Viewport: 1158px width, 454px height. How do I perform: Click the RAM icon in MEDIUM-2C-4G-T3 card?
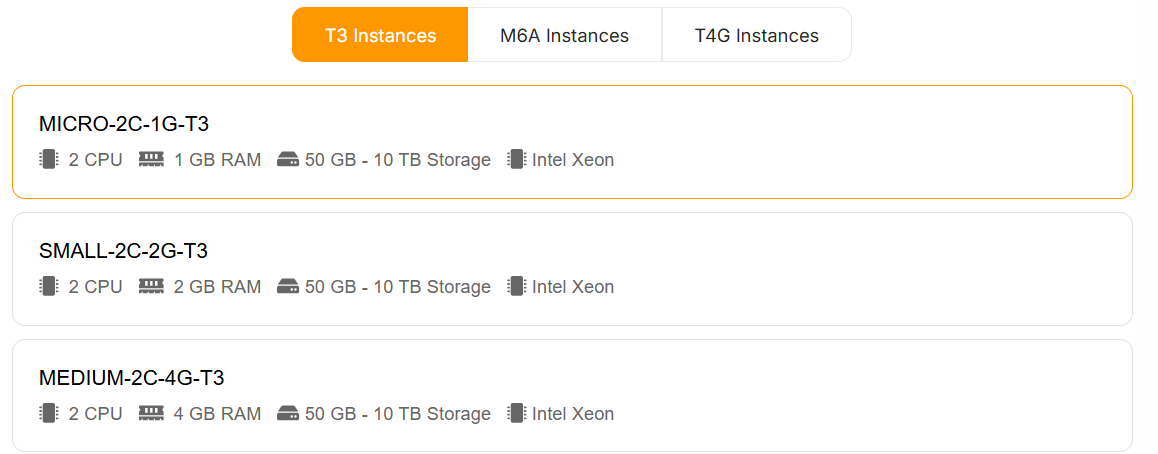pyautogui.click(x=151, y=413)
